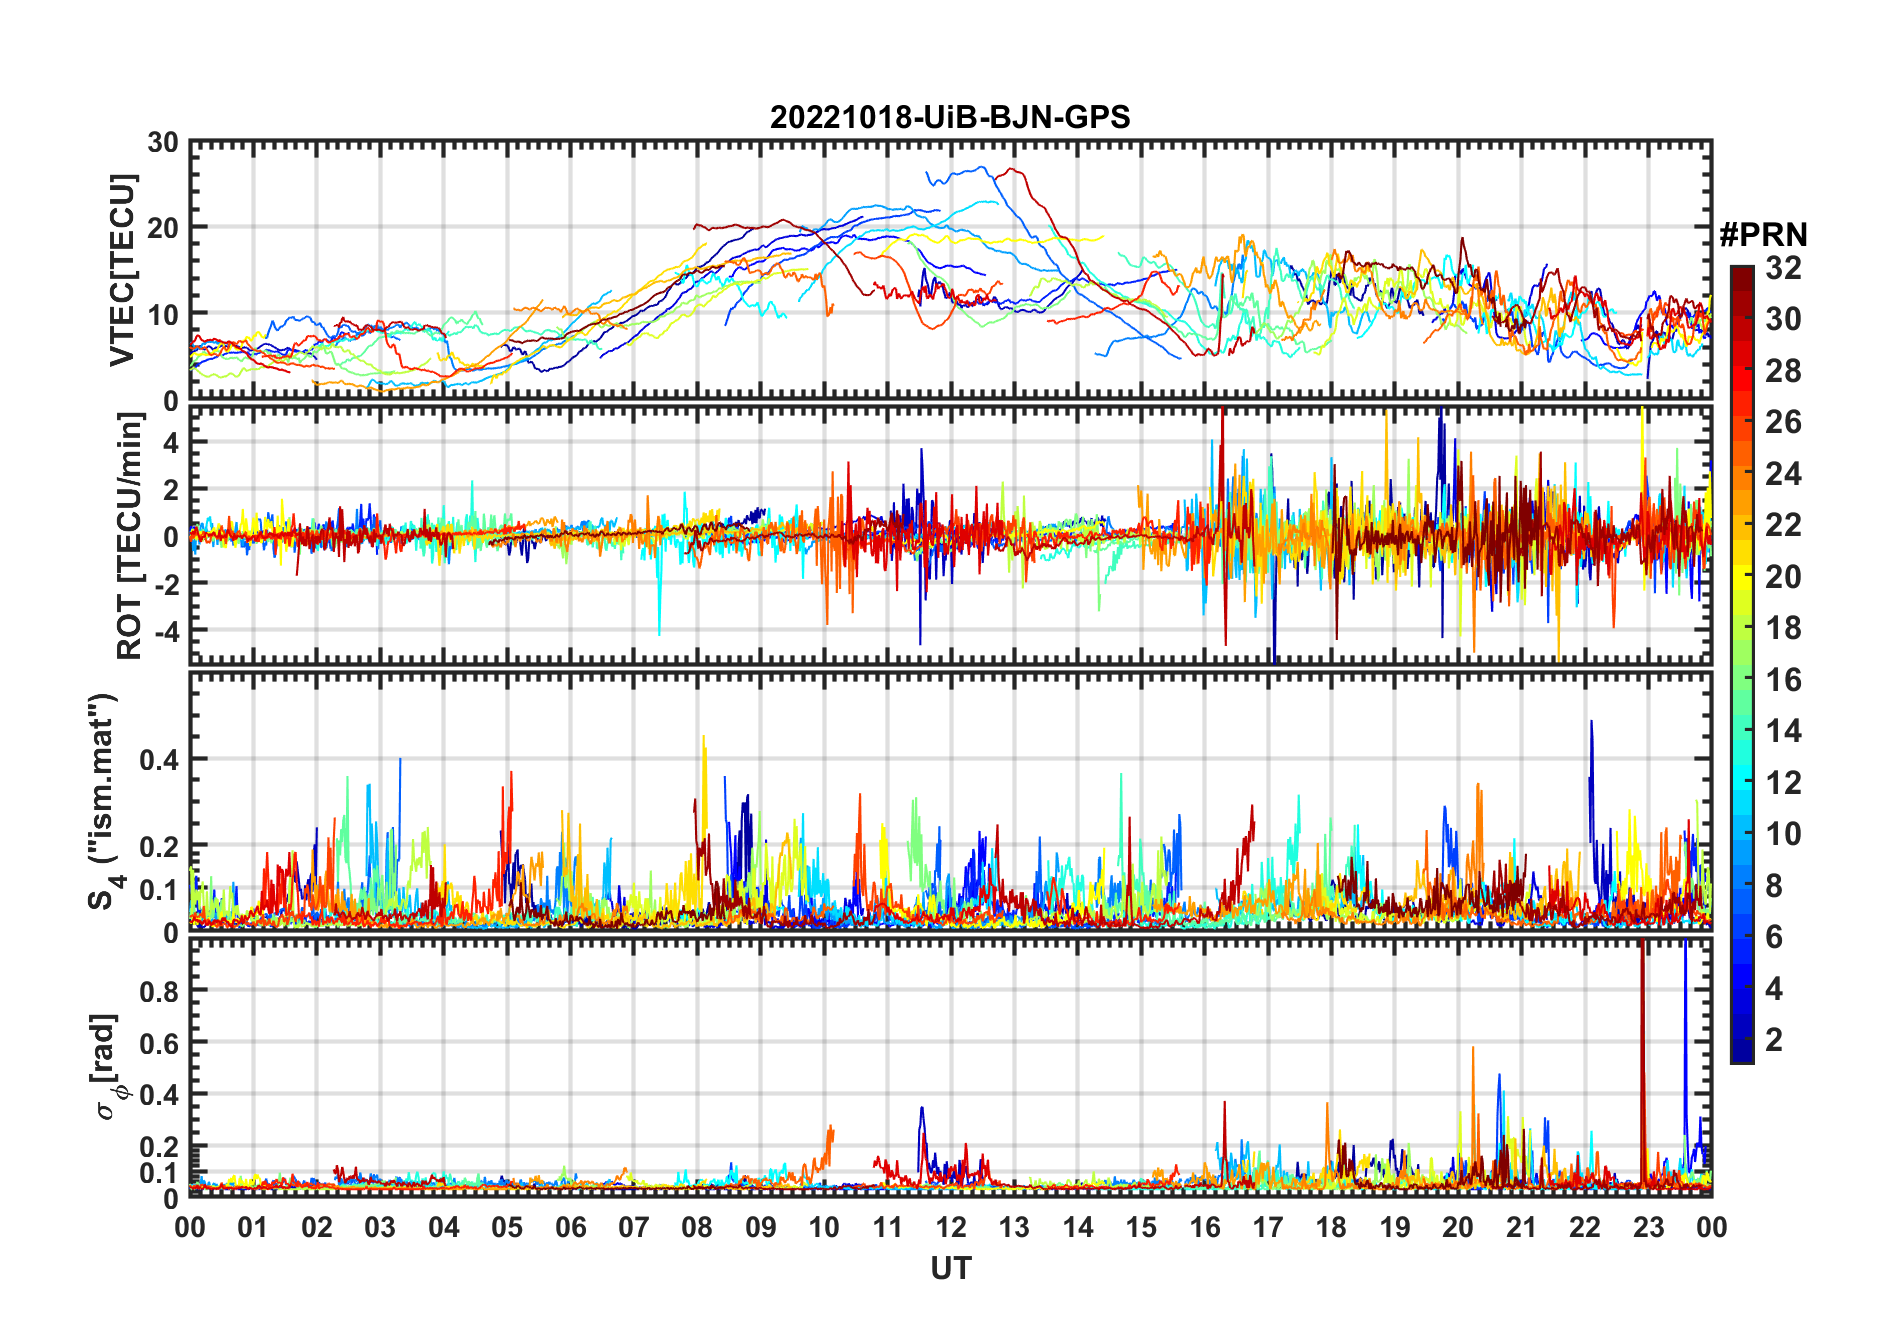Click the #PRN colorbar title
1902x1330 pixels.
coord(1763,235)
